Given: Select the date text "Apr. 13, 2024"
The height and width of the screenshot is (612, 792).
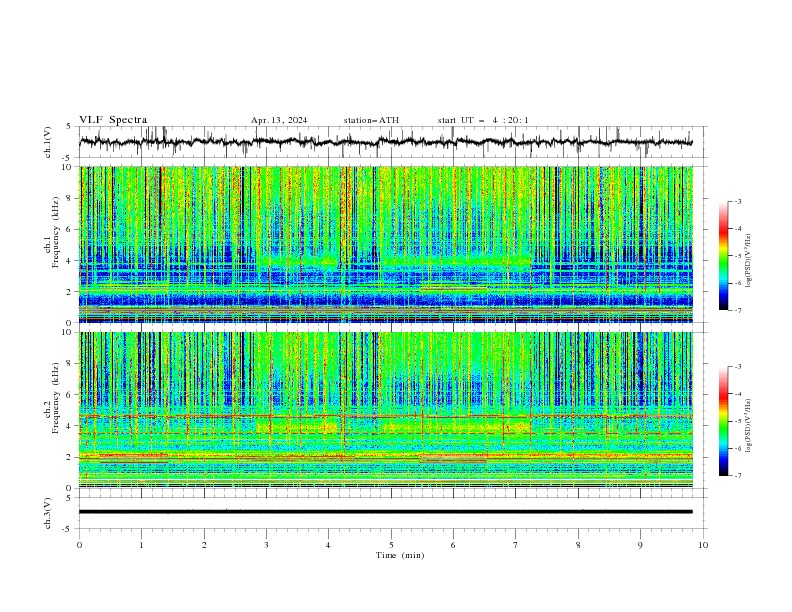Looking at the screenshot, I should 279,120.
